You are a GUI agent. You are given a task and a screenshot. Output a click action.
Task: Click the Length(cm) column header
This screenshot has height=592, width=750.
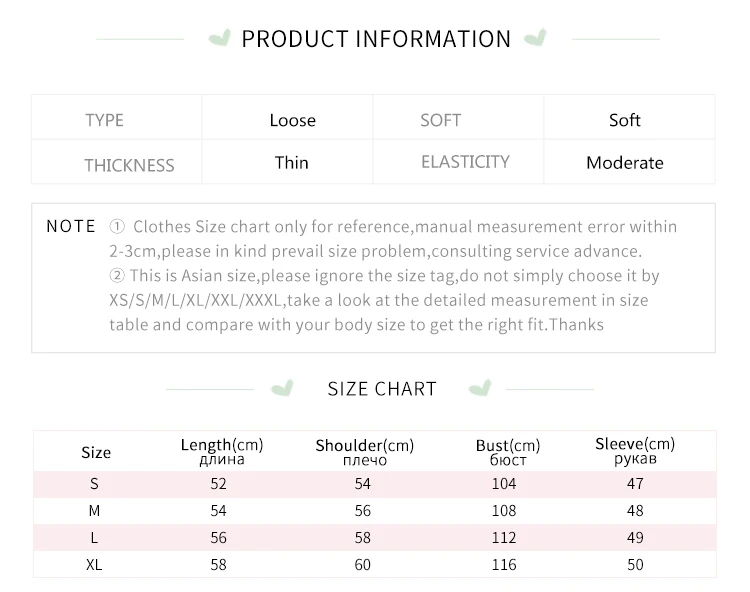click(x=221, y=451)
